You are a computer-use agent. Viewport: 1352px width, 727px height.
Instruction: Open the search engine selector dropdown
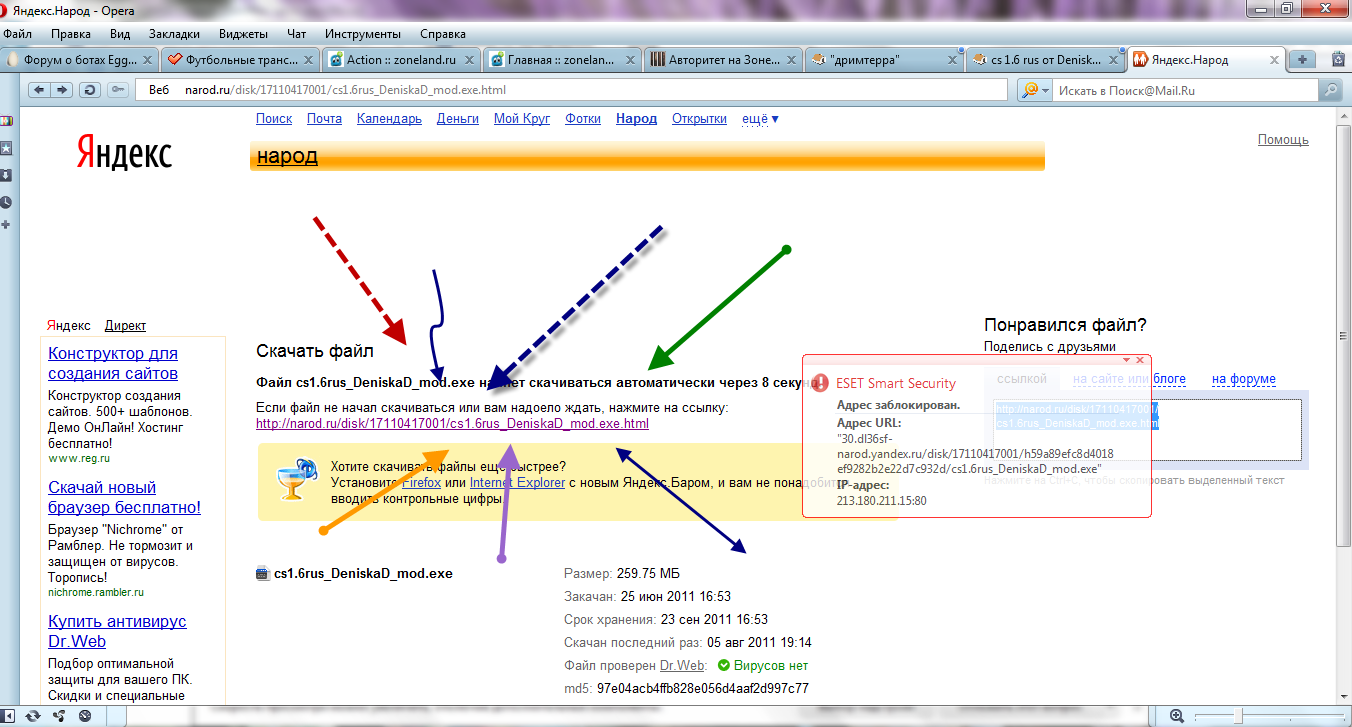(x=1035, y=90)
